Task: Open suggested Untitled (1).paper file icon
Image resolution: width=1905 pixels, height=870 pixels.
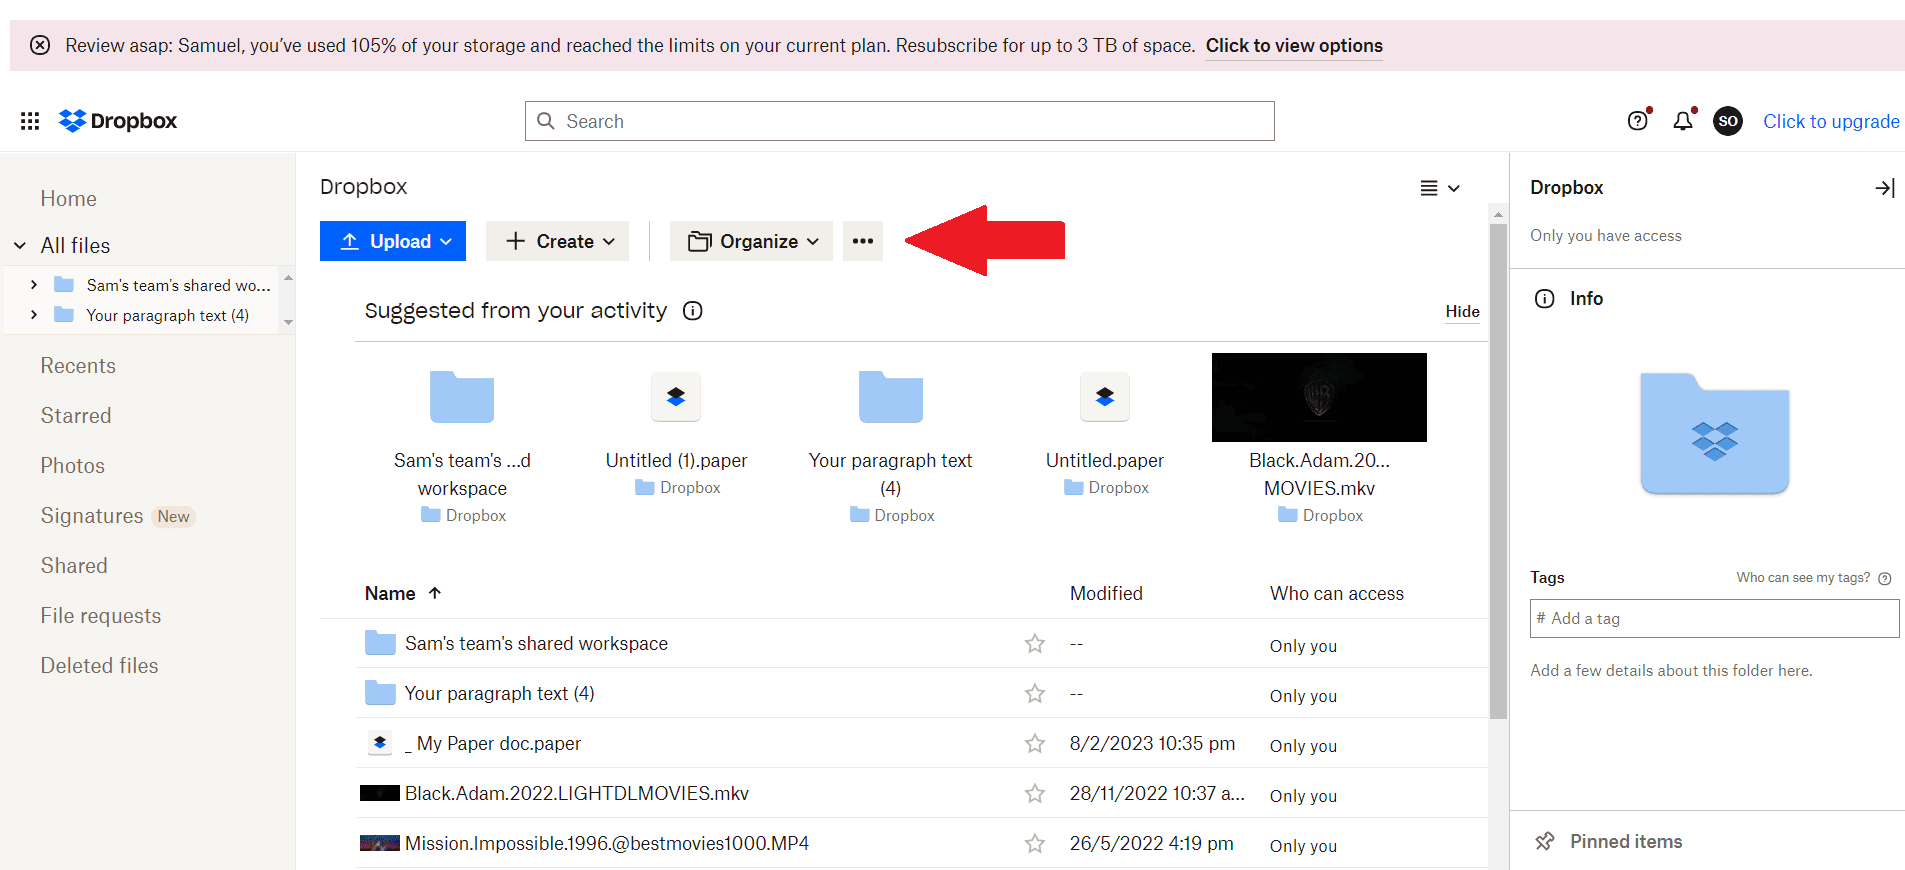Action: point(676,397)
